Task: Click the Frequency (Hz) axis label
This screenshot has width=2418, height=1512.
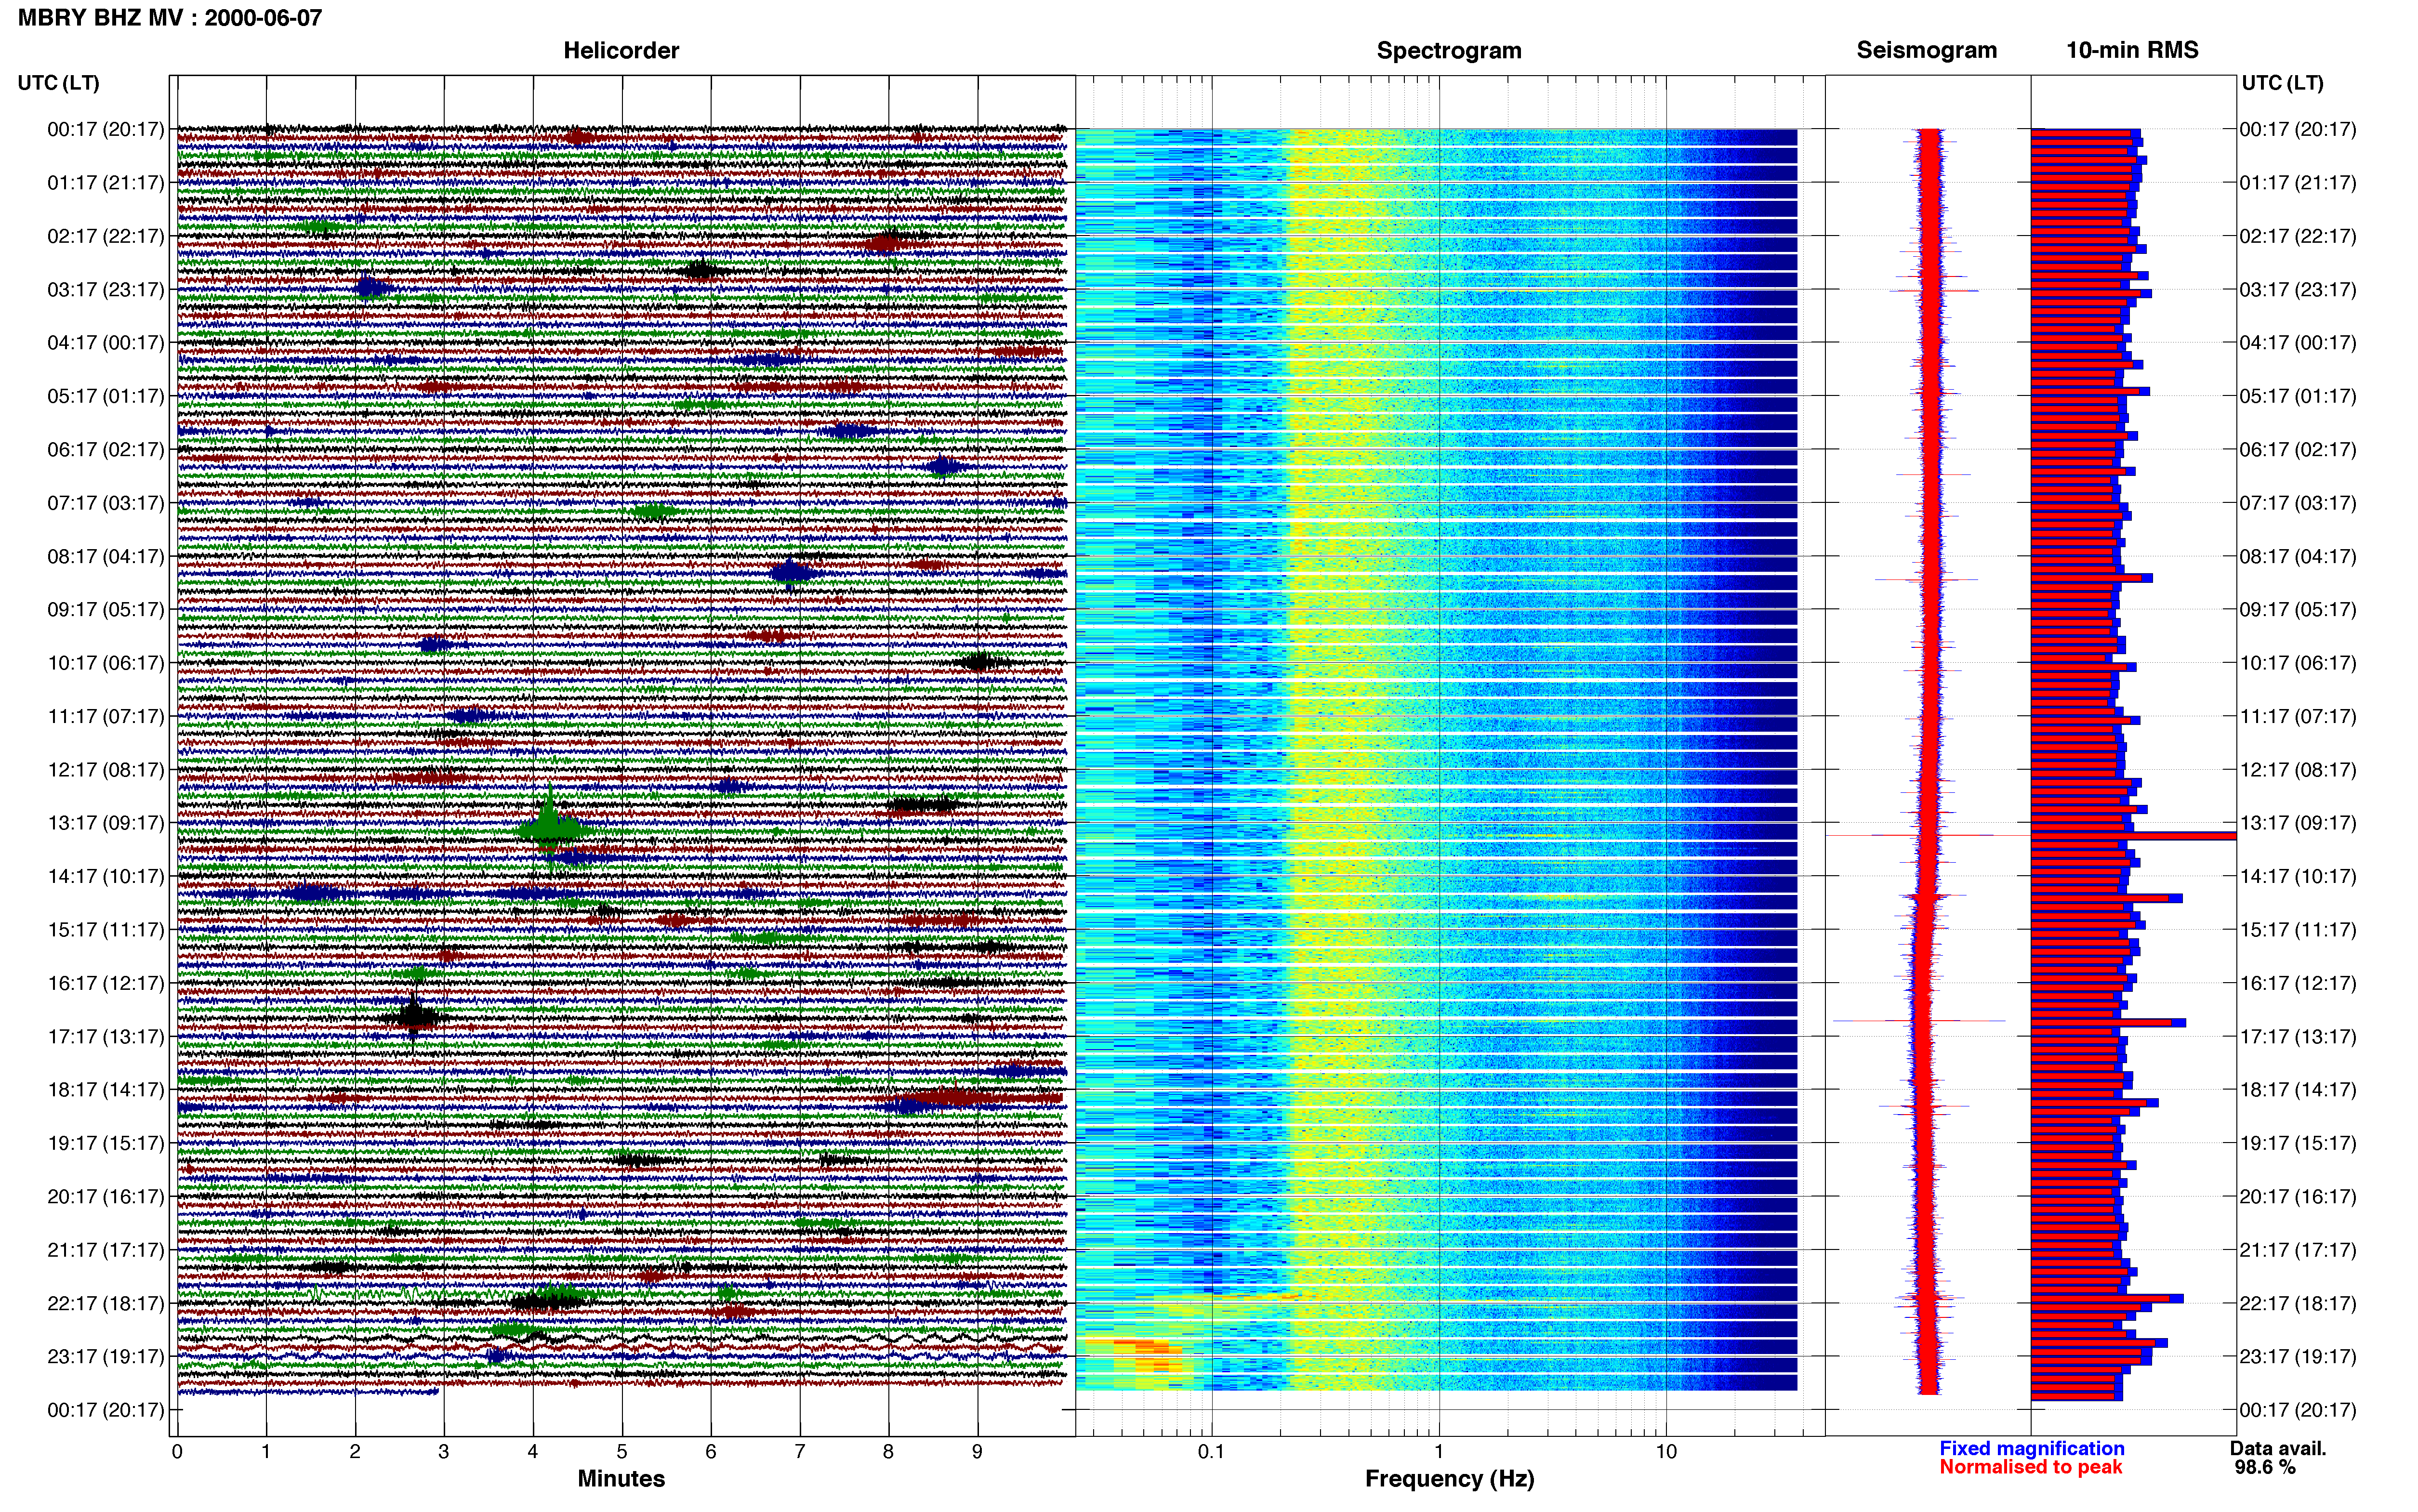Action: [1449, 1478]
